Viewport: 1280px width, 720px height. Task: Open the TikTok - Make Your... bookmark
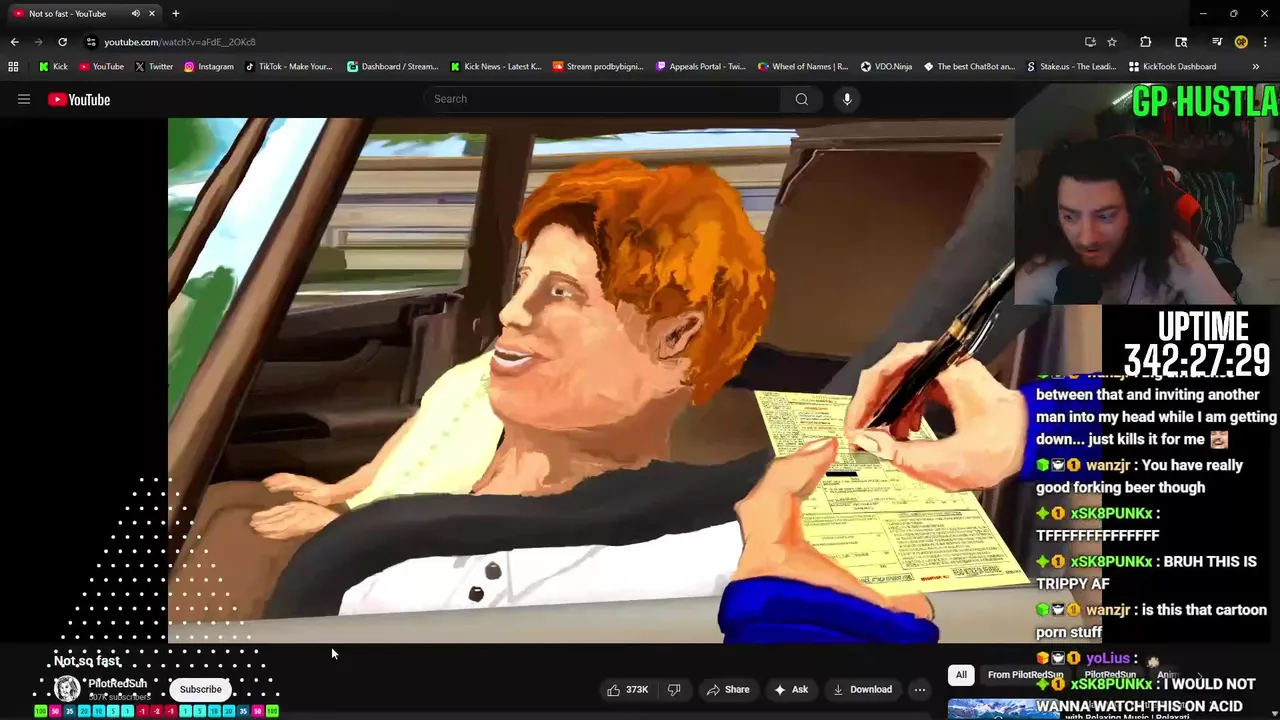click(x=288, y=67)
